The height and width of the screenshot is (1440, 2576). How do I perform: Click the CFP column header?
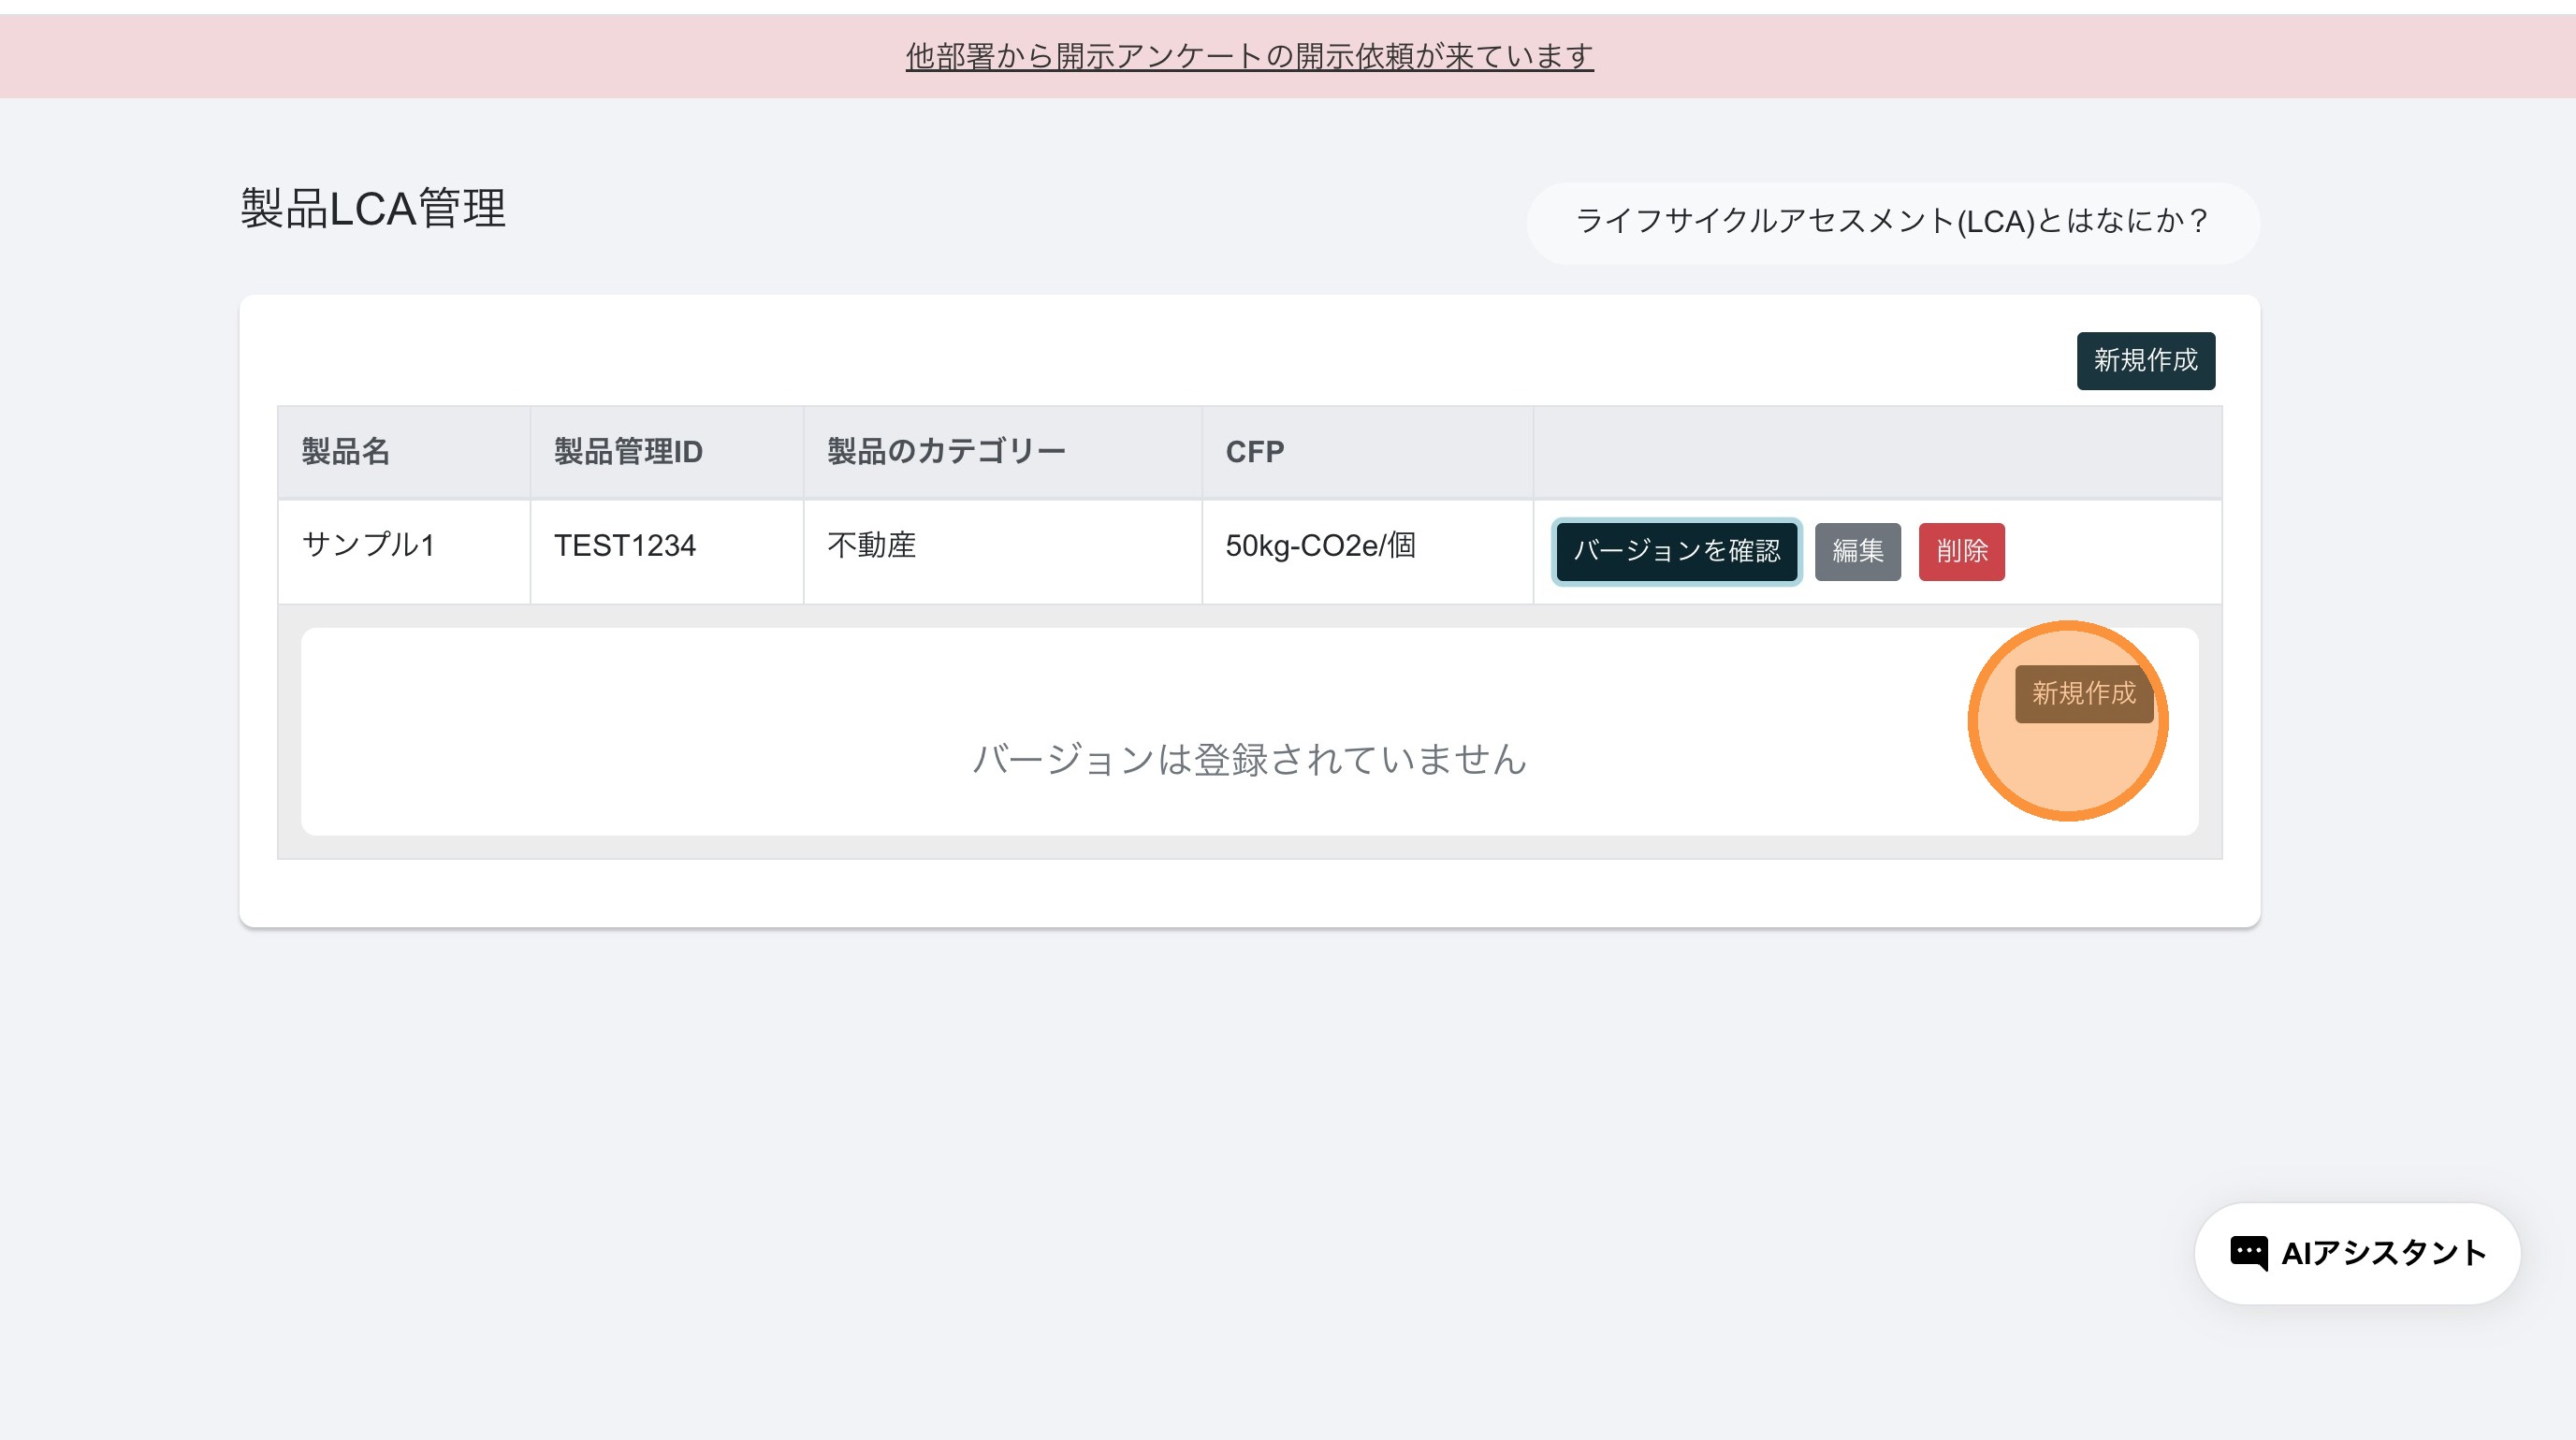pyautogui.click(x=1254, y=452)
